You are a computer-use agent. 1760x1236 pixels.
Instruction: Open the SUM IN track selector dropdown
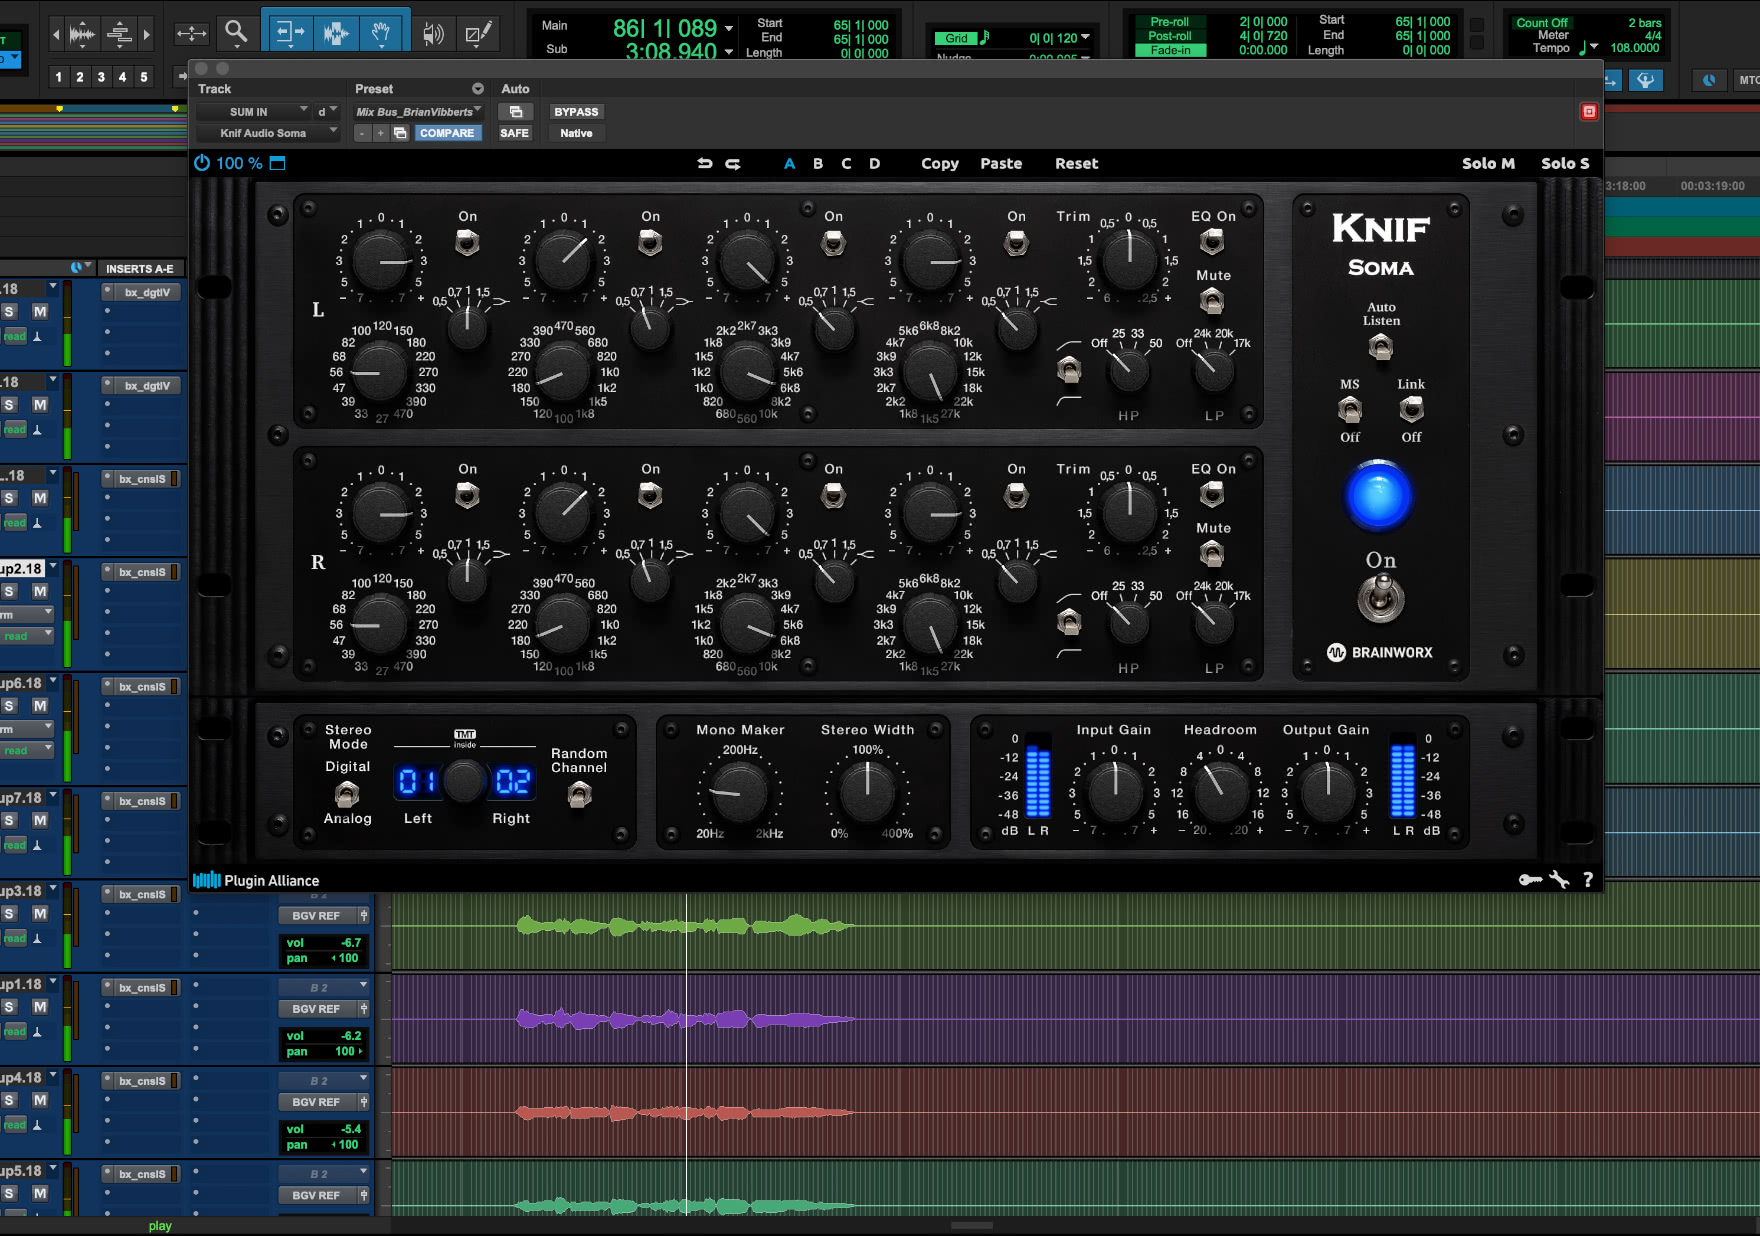[254, 112]
